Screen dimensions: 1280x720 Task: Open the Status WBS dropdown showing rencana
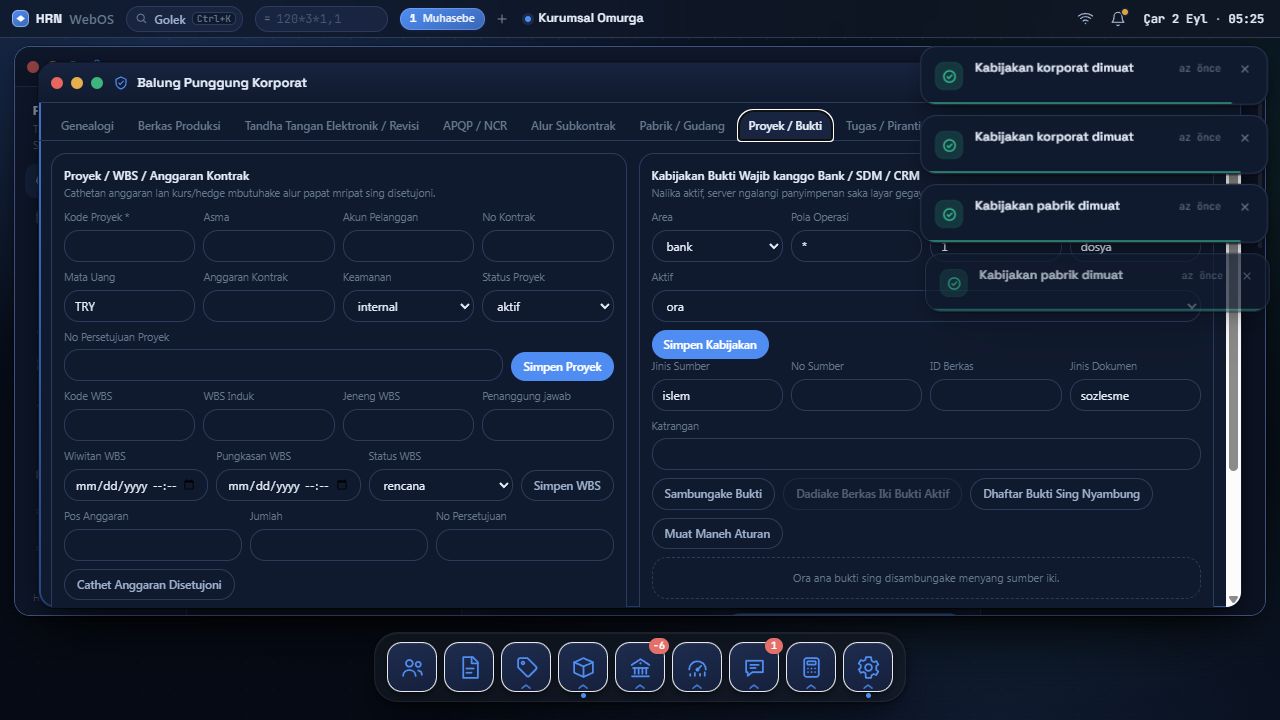coord(441,485)
